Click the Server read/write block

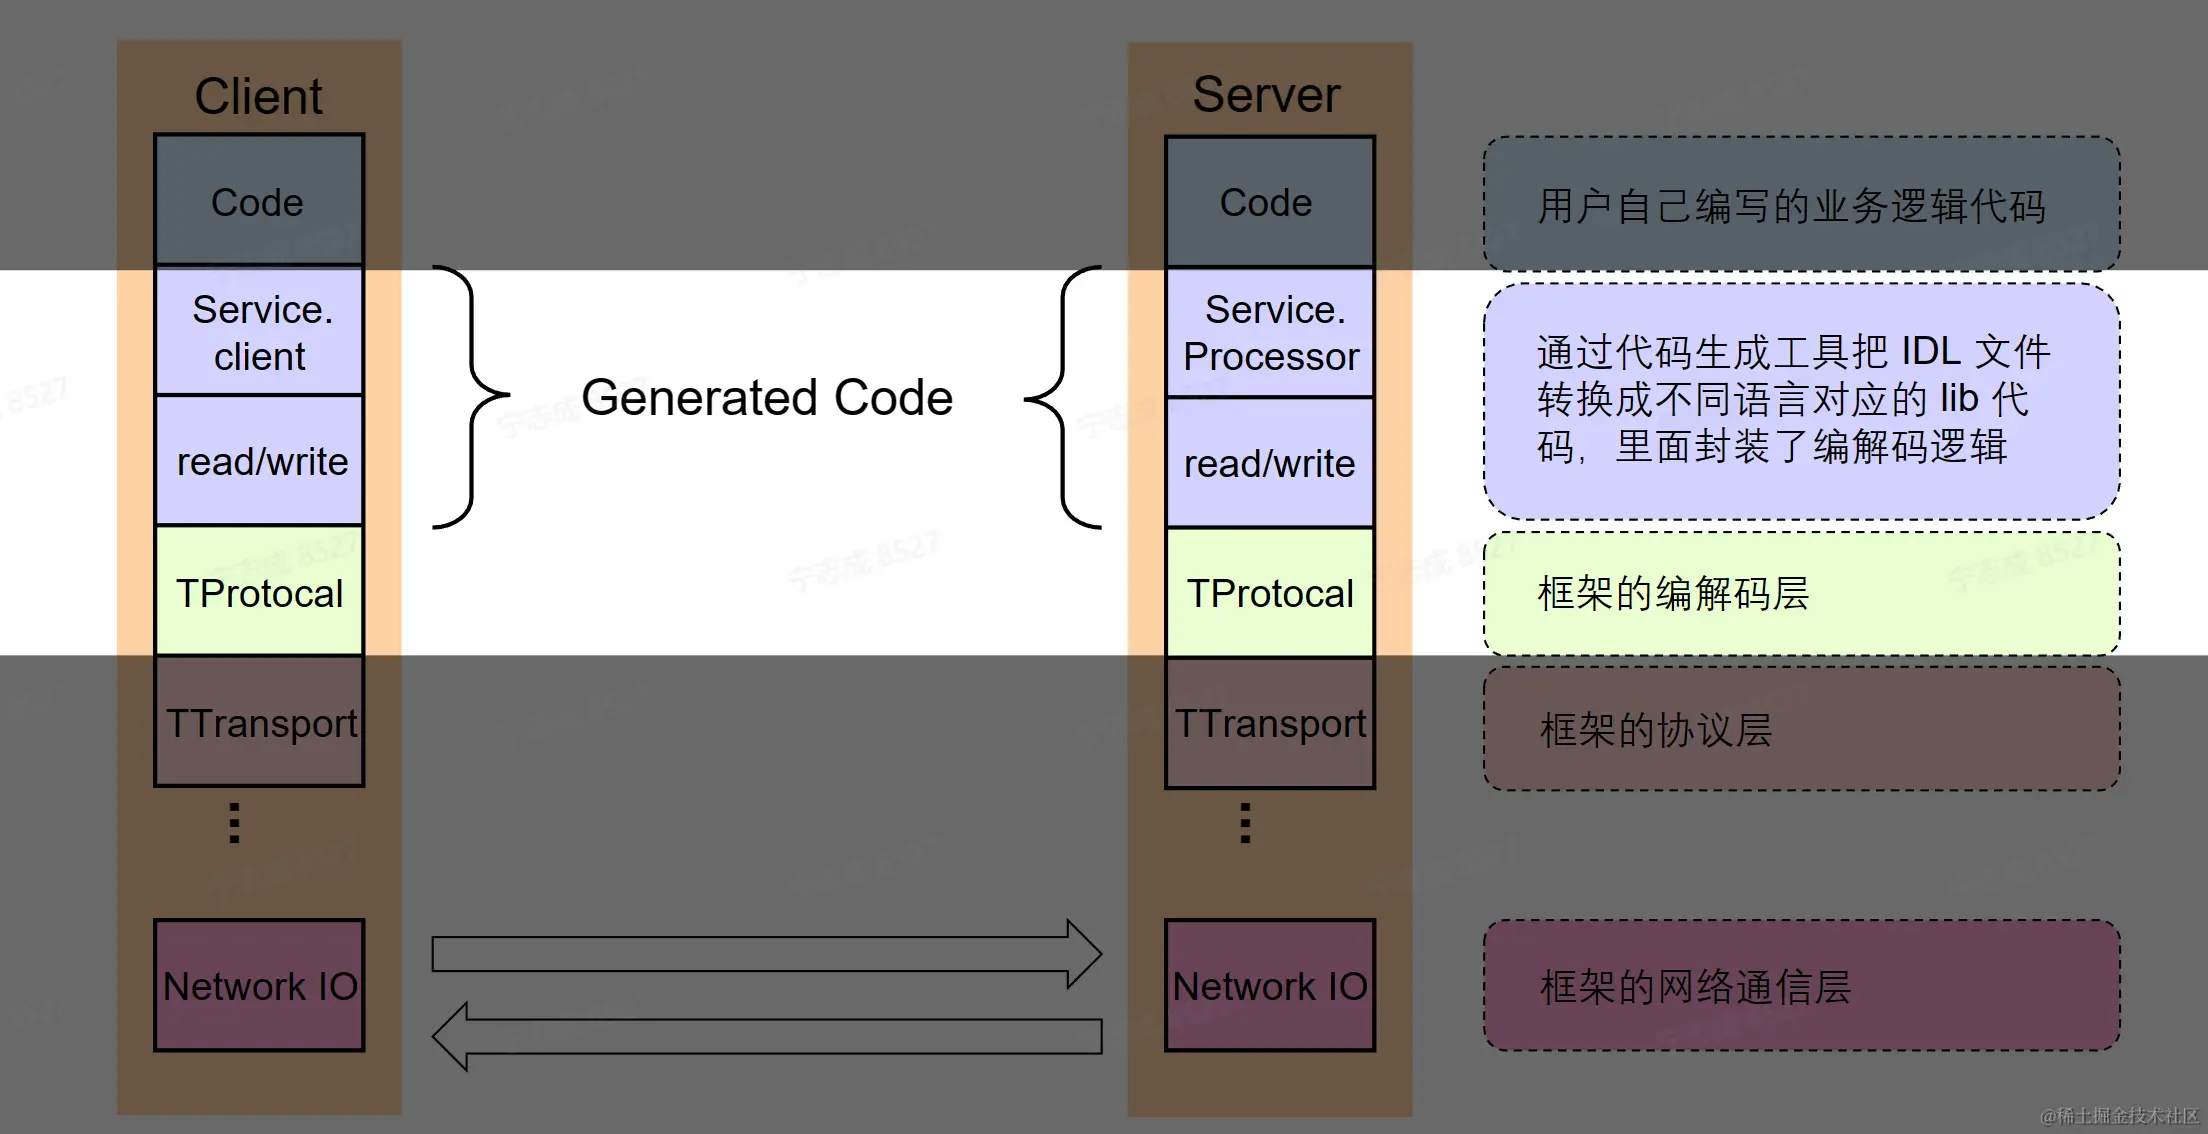coord(1269,463)
